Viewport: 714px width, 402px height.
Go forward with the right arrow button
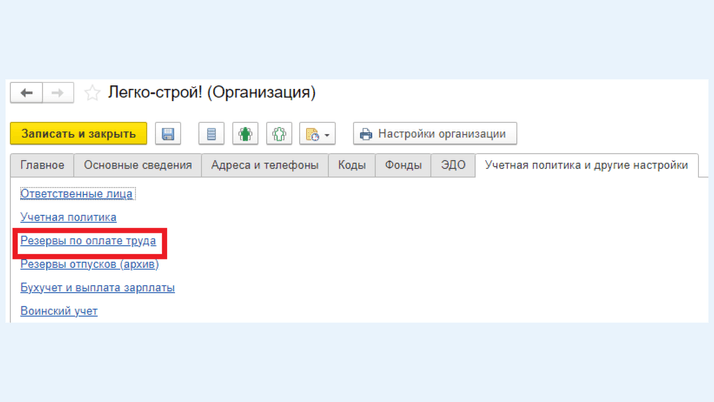coord(58,93)
